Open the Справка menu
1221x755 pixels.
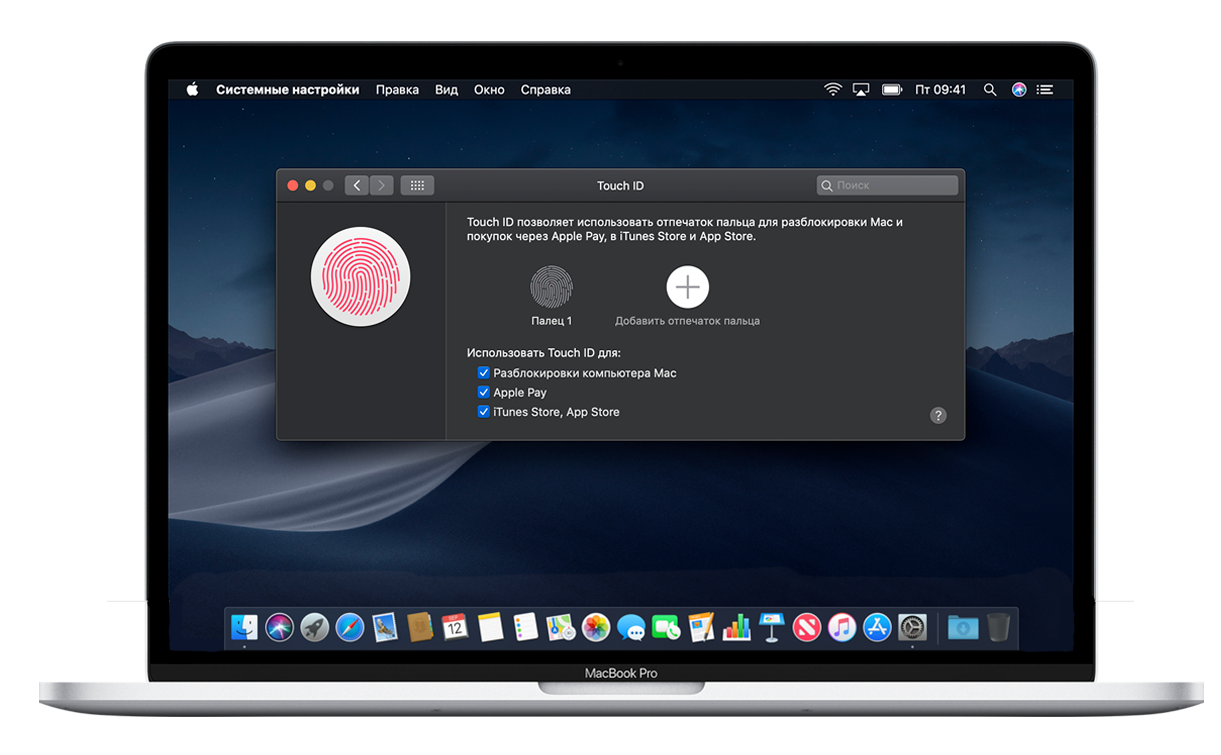point(546,89)
